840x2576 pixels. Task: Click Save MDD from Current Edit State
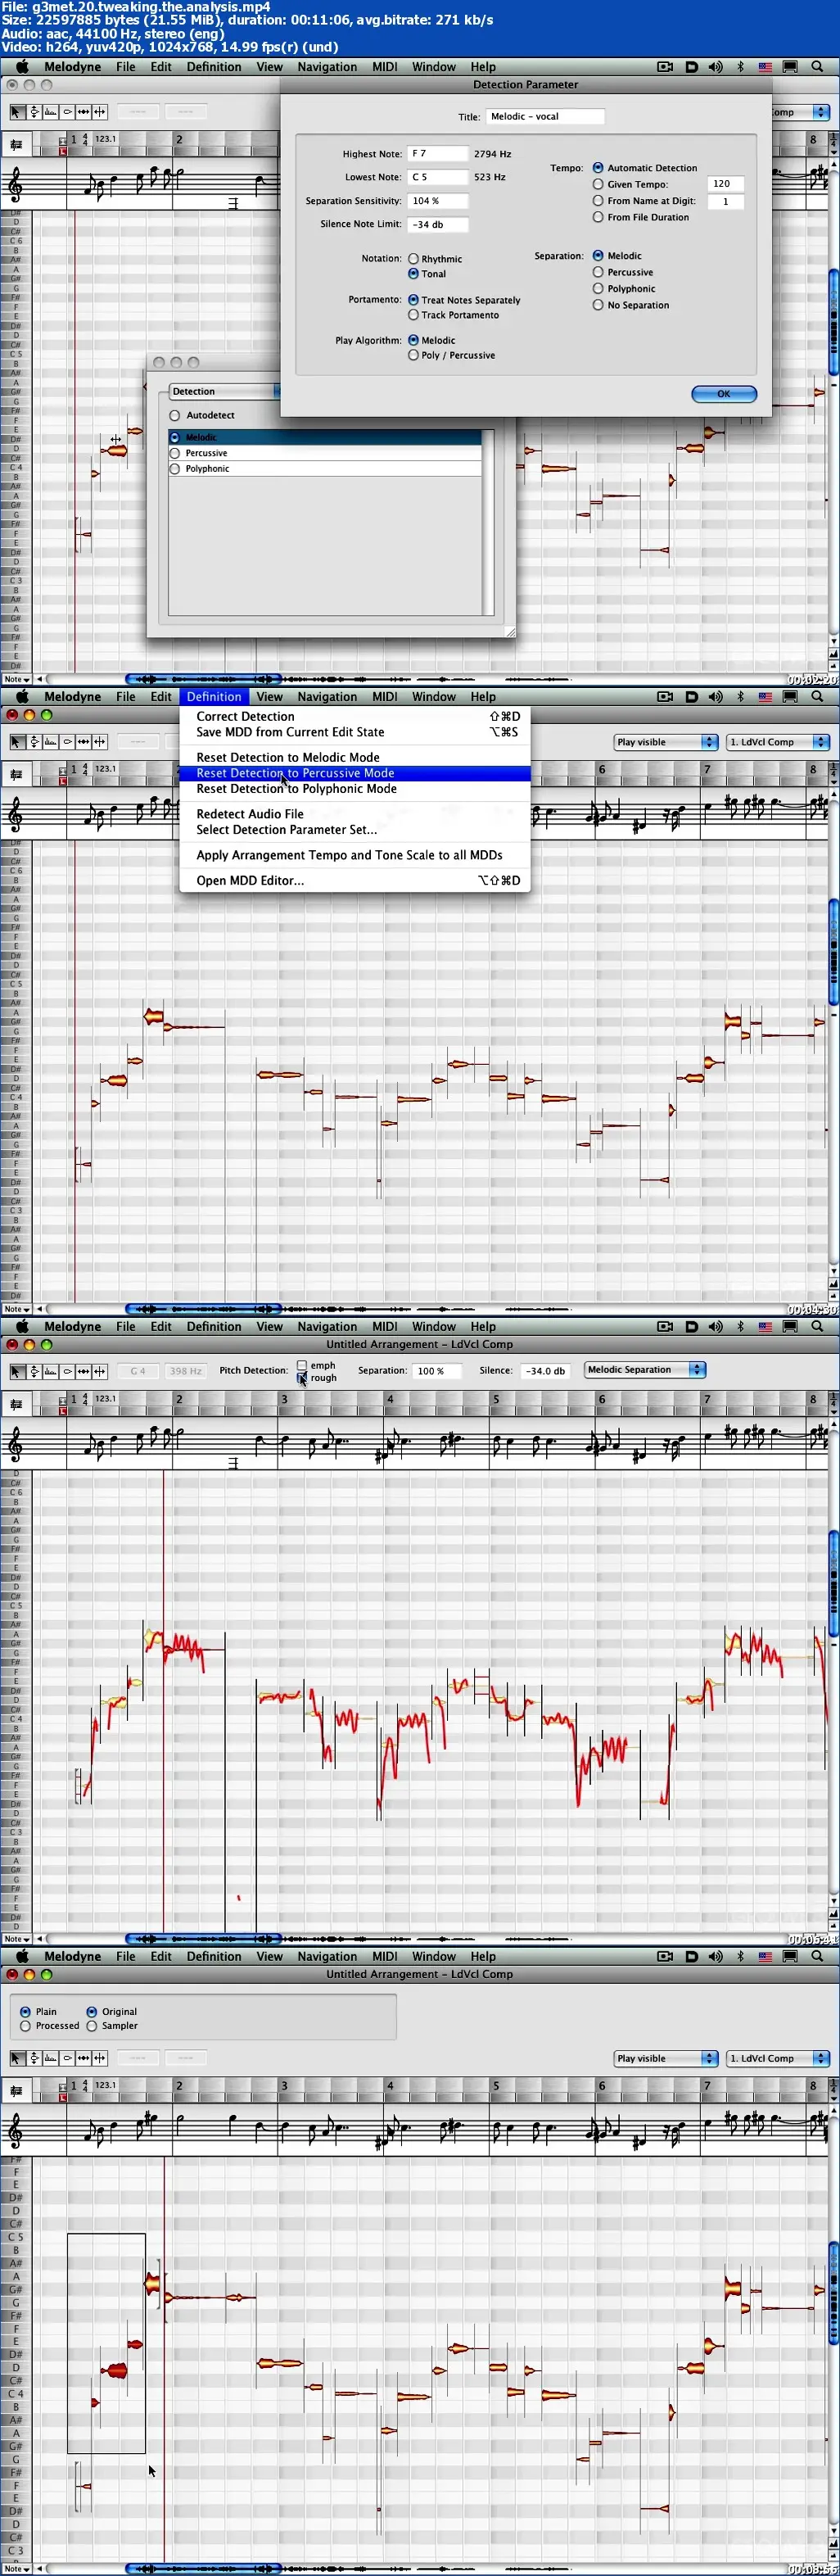[290, 732]
